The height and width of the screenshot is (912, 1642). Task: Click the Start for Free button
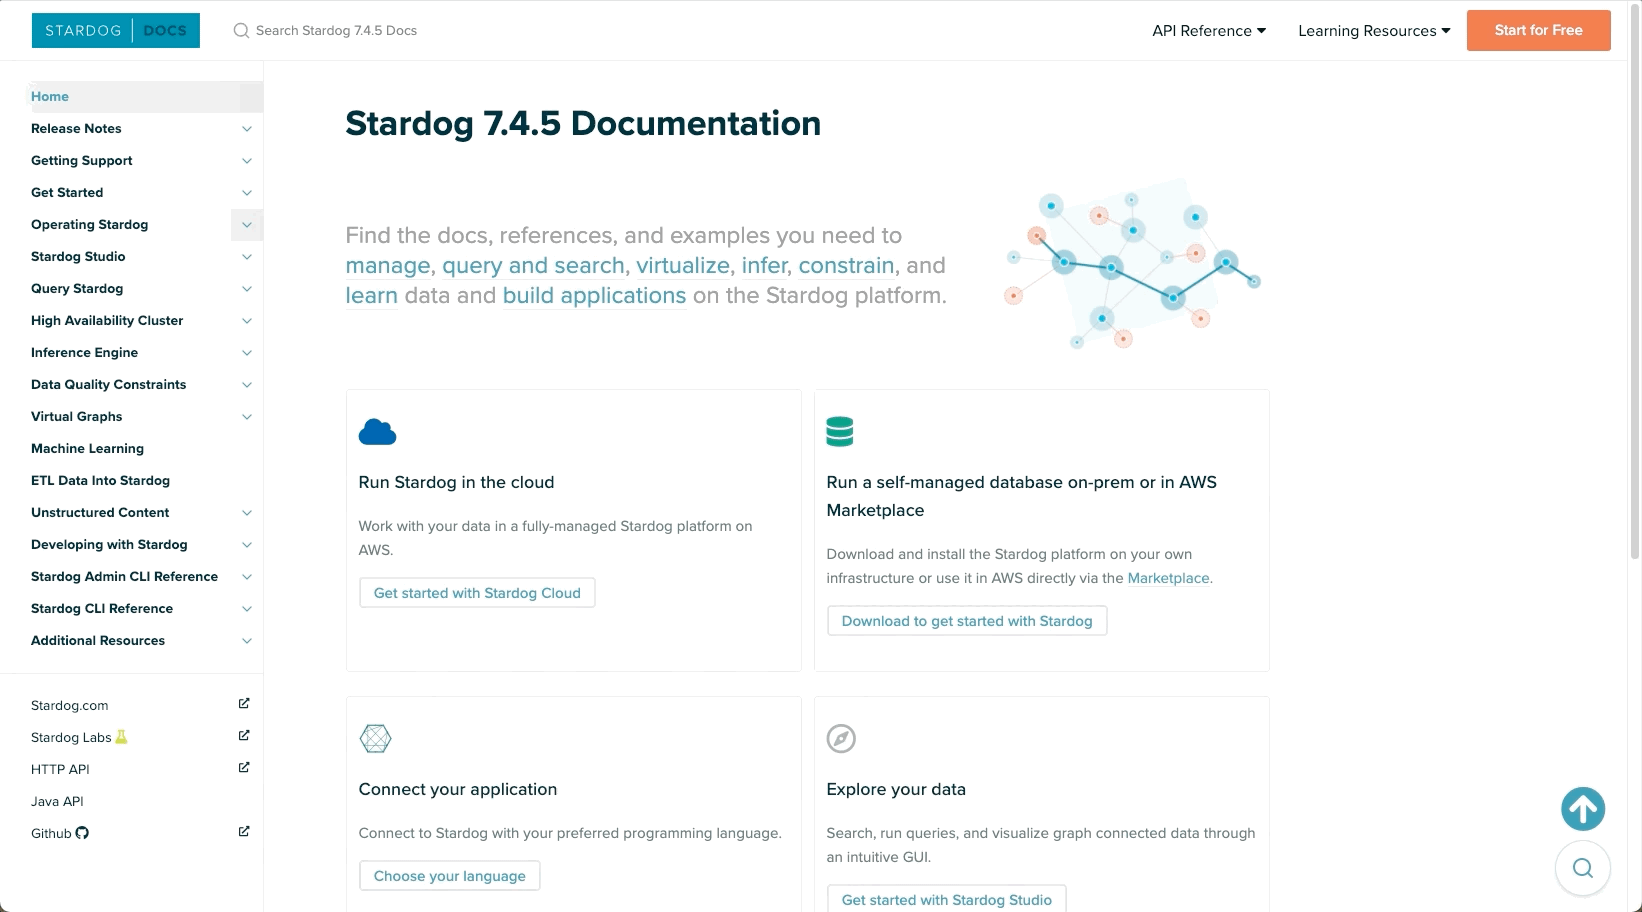coord(1538,30)
